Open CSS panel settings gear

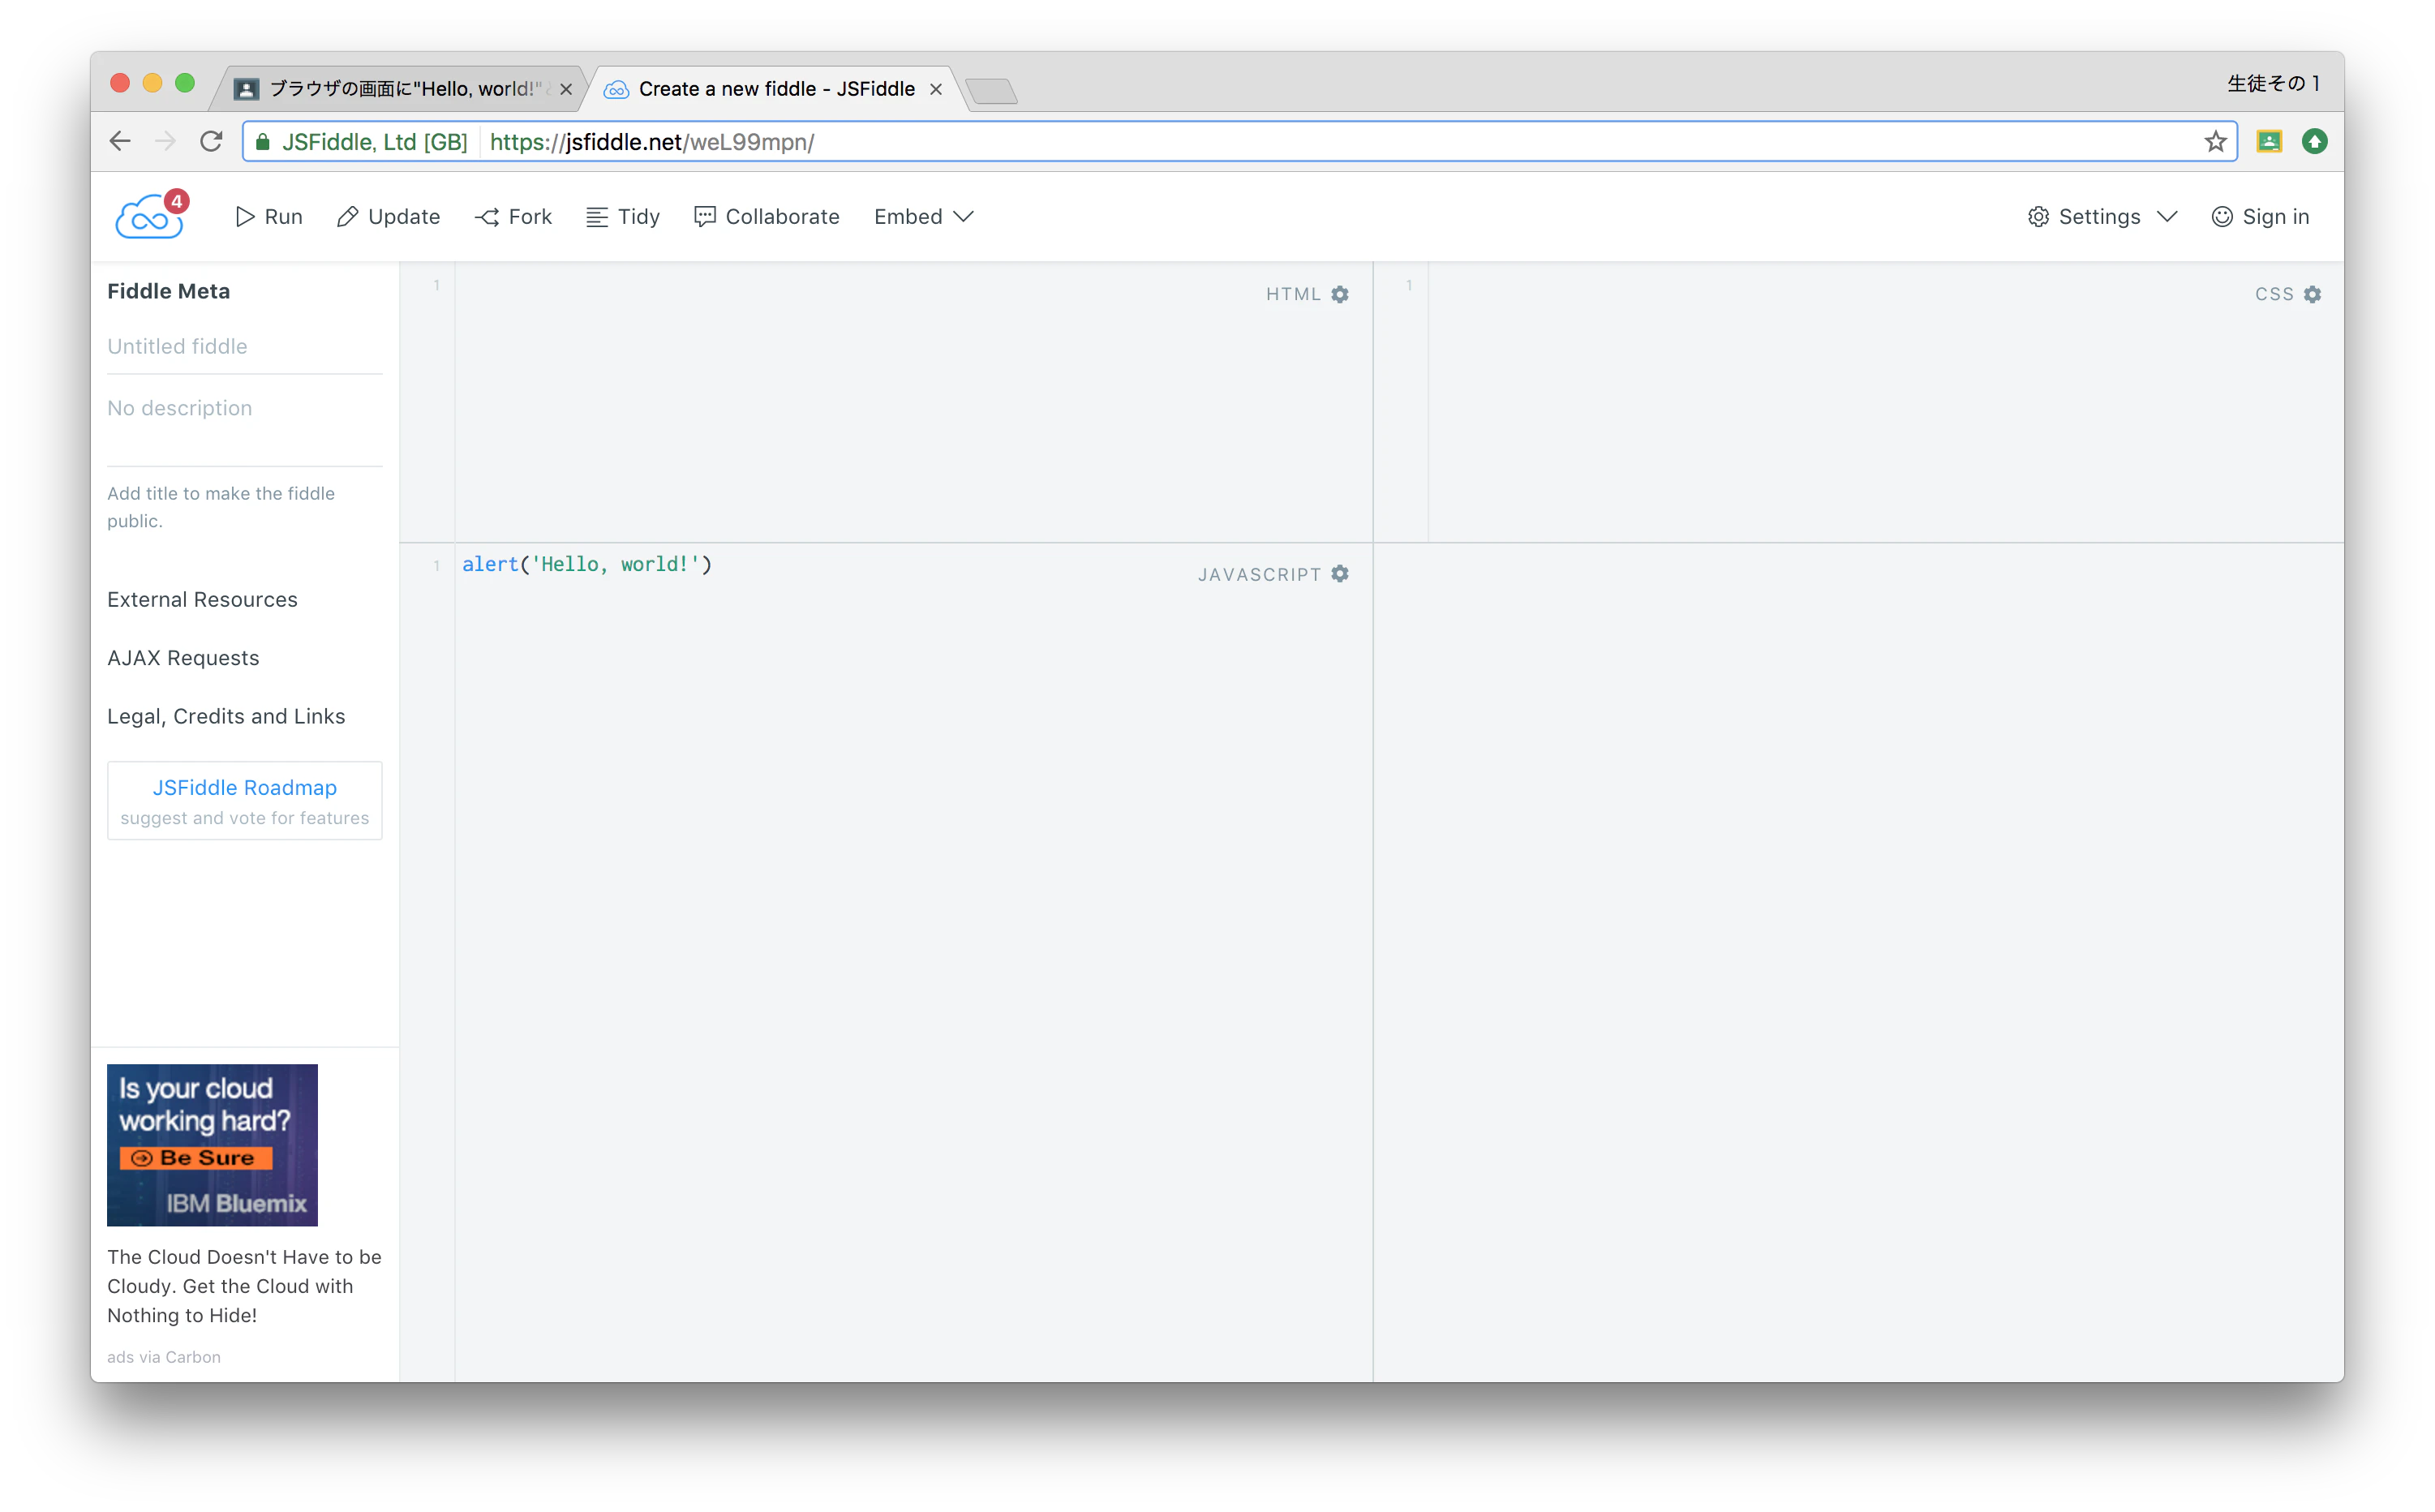[2312, 294]
